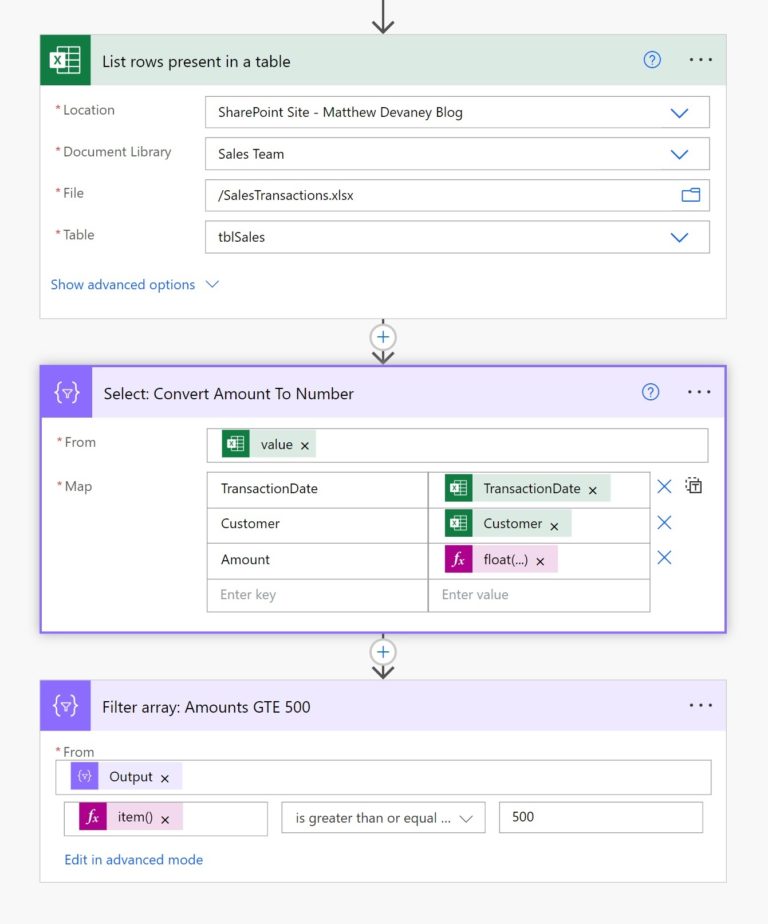768x924 pixels.
Task: Click the Excel icon on List rows action
Action: coord(66,60)
